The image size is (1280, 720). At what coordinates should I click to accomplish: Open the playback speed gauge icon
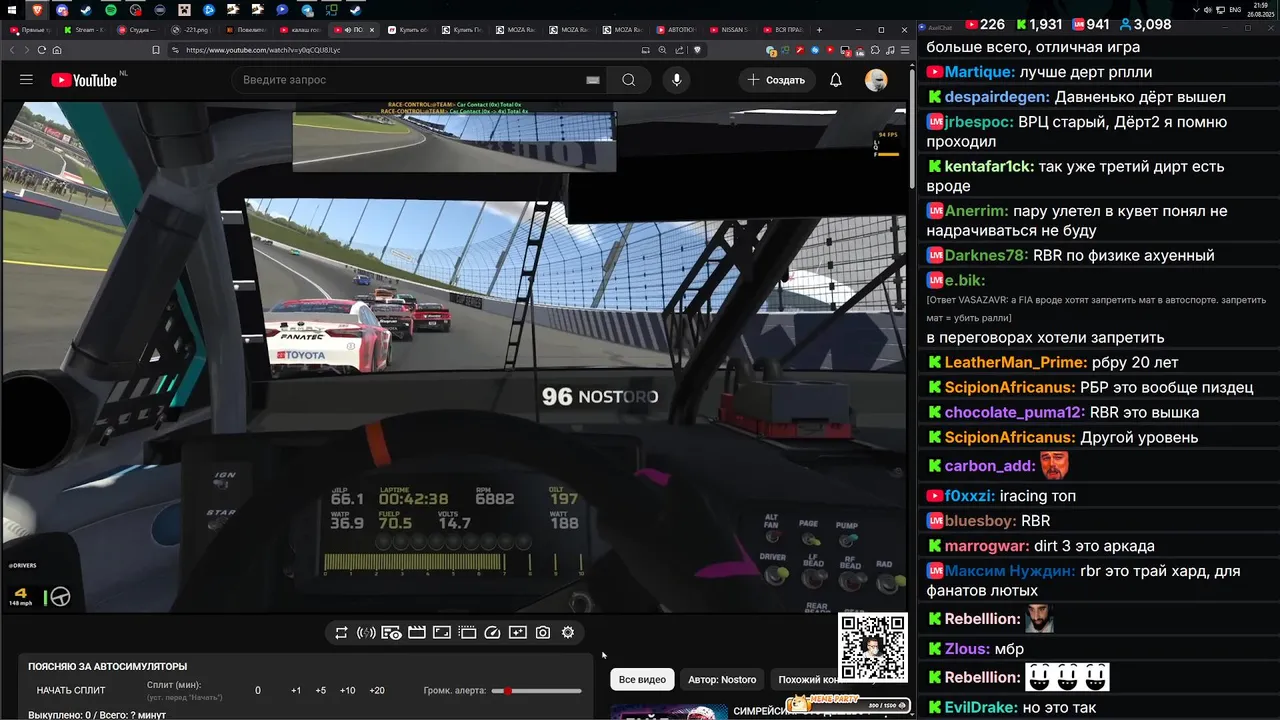click(x=492, y=633)
